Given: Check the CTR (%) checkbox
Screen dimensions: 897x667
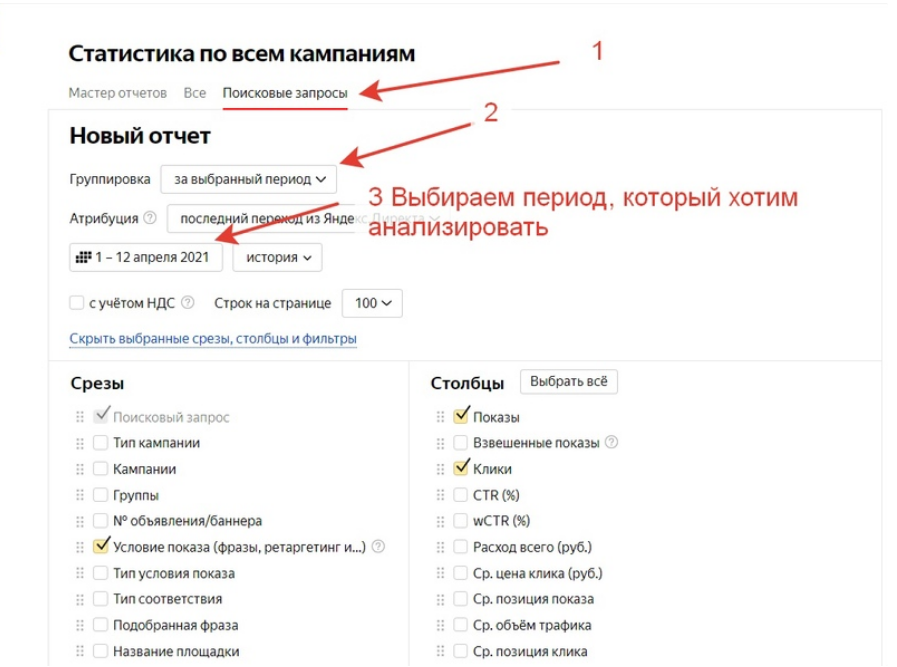Looking at the screenshot, I should click(x=460, y=495).
